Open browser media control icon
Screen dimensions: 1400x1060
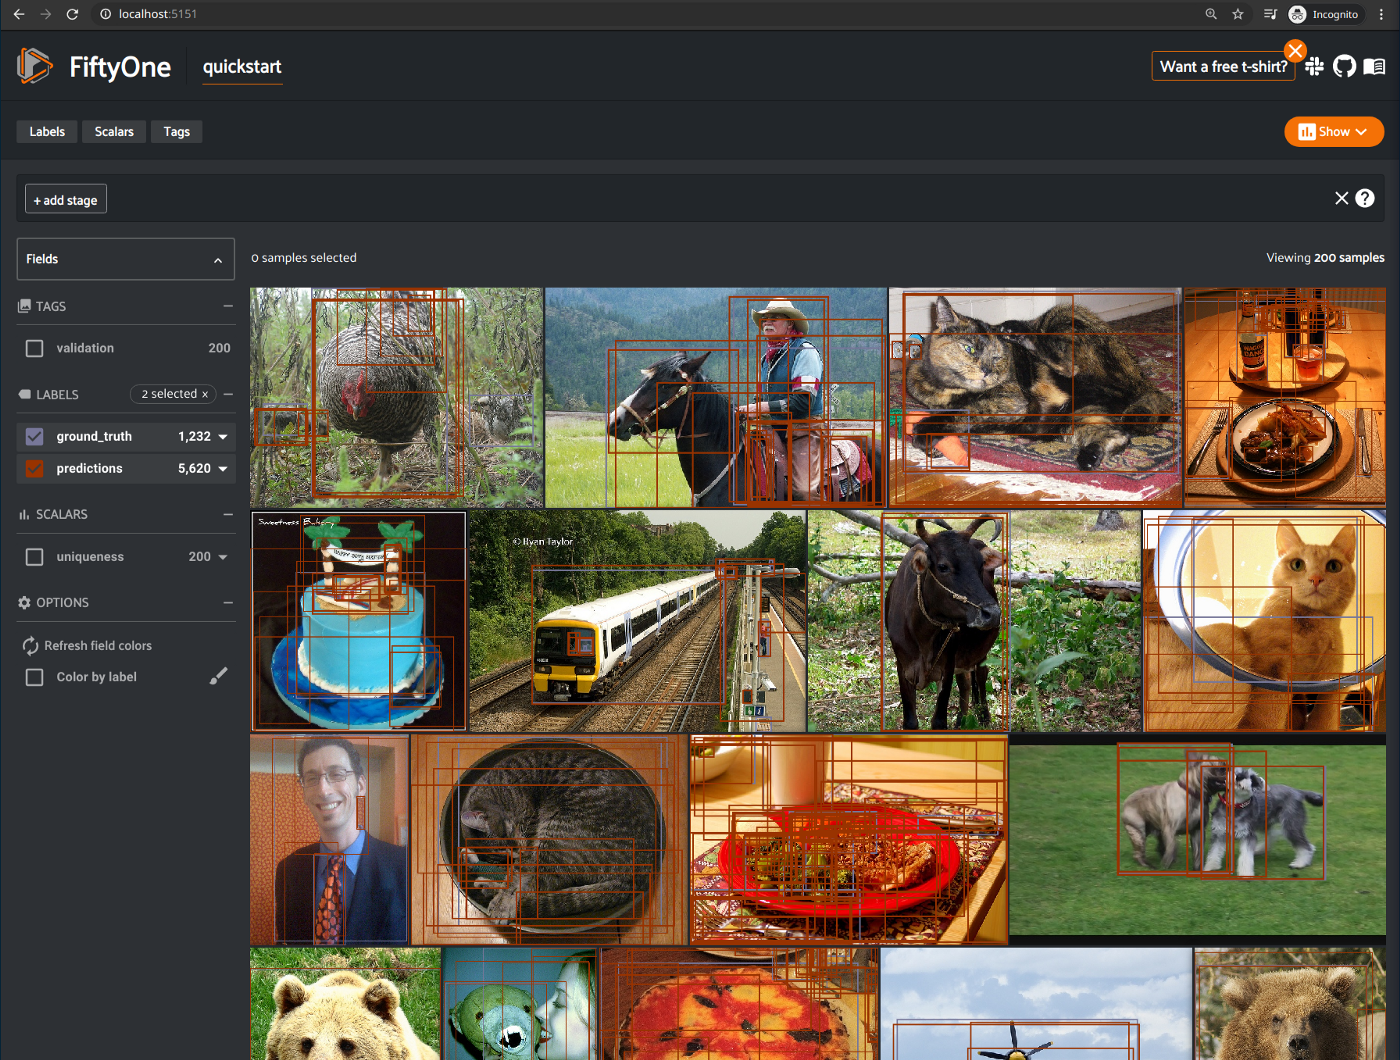point(1270,14)
